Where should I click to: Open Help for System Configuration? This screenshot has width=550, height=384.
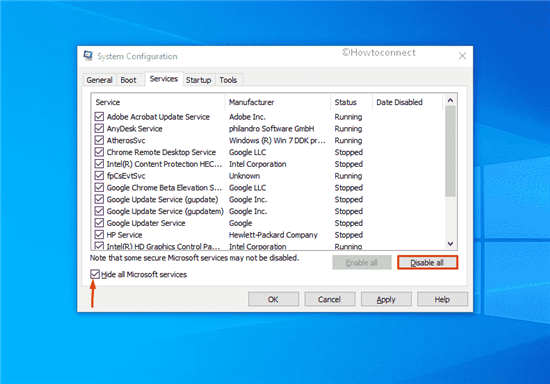pyautogui.click(x=442, y=299)
